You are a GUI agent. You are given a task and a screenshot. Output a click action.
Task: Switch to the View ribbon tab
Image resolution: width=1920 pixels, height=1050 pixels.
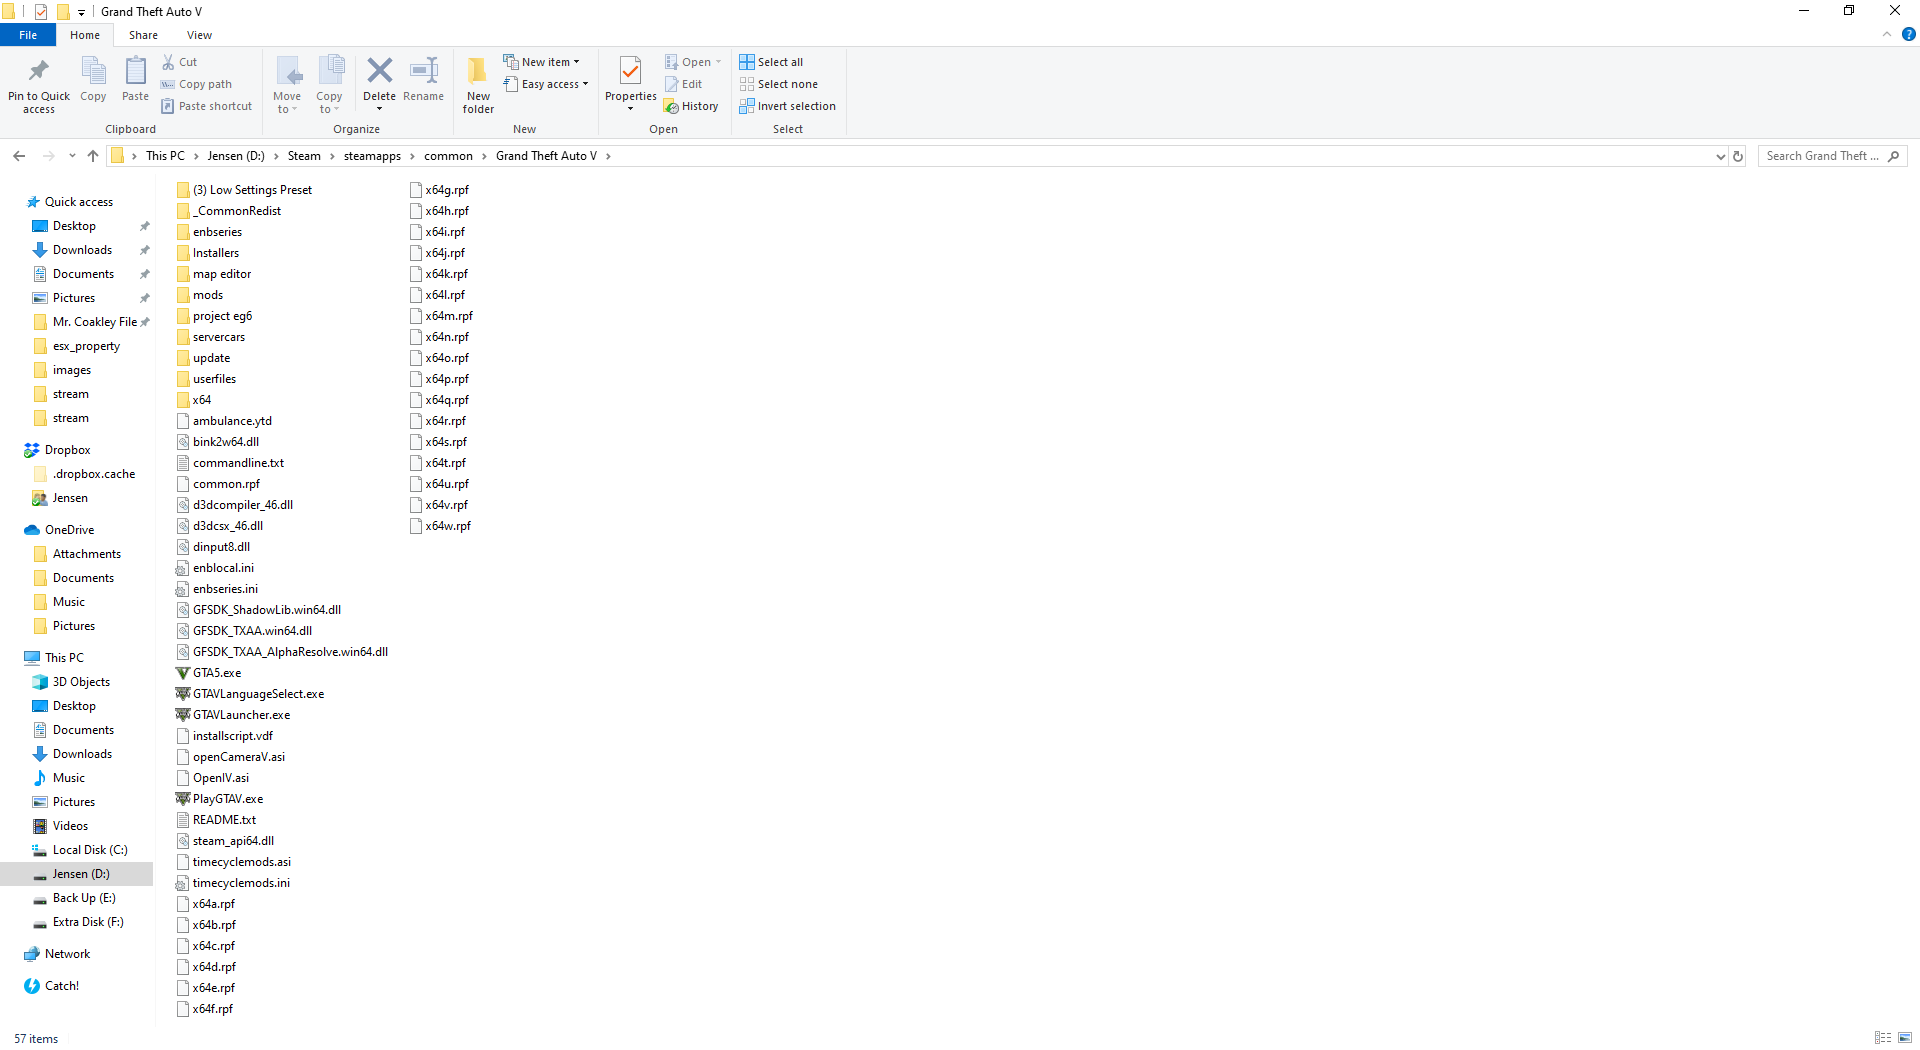coord(199,35)
